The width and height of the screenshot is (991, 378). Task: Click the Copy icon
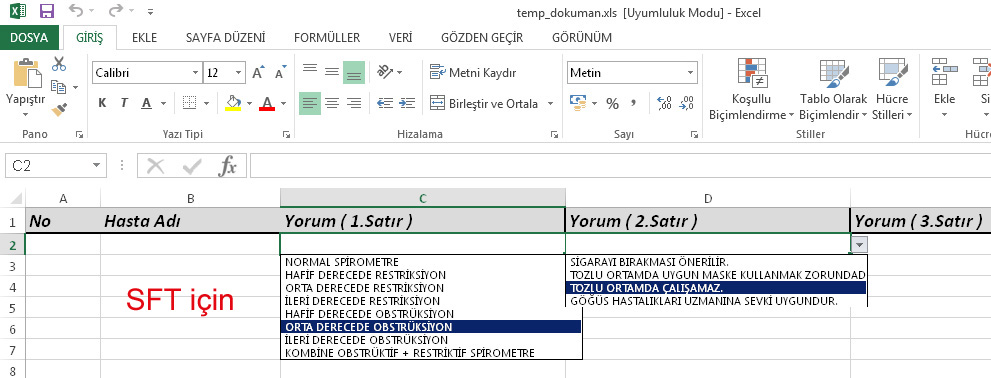tap(59, 87)
